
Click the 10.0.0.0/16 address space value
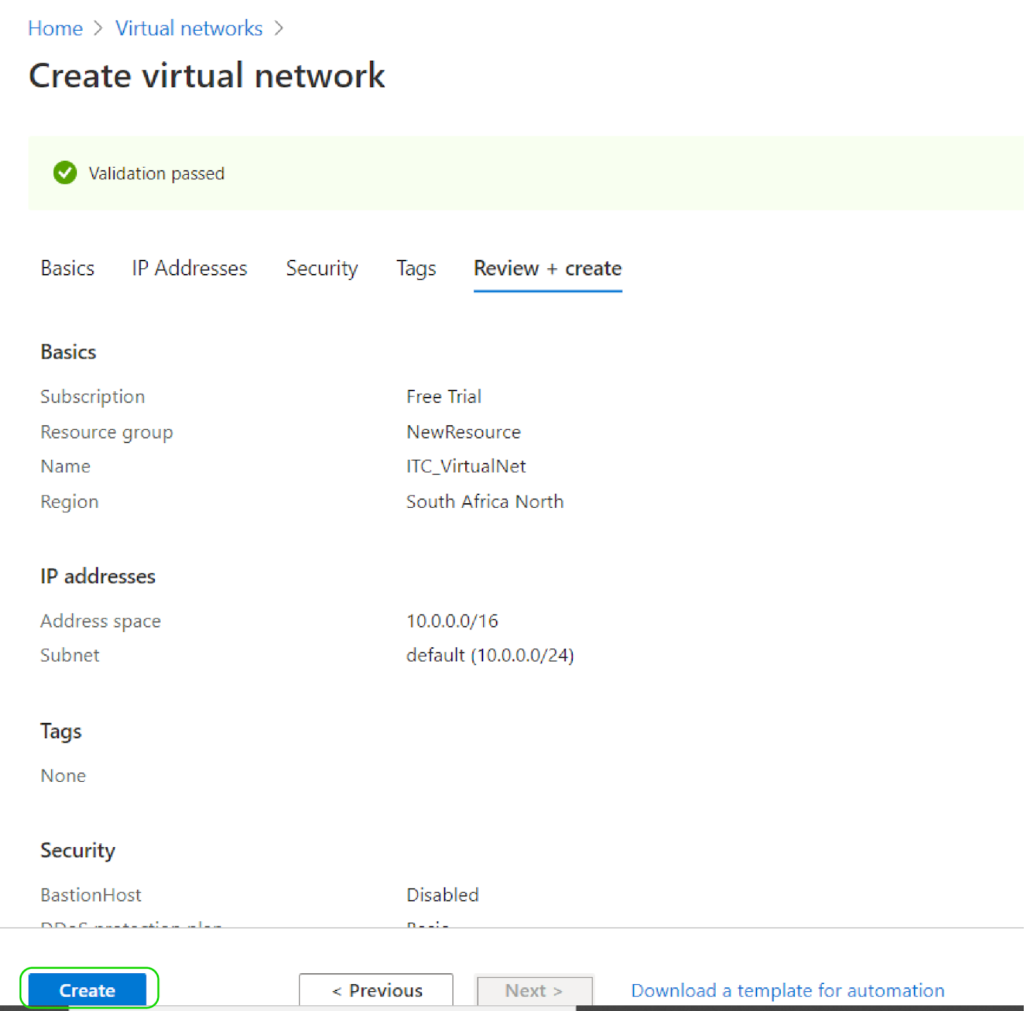[x=452, y=620]
